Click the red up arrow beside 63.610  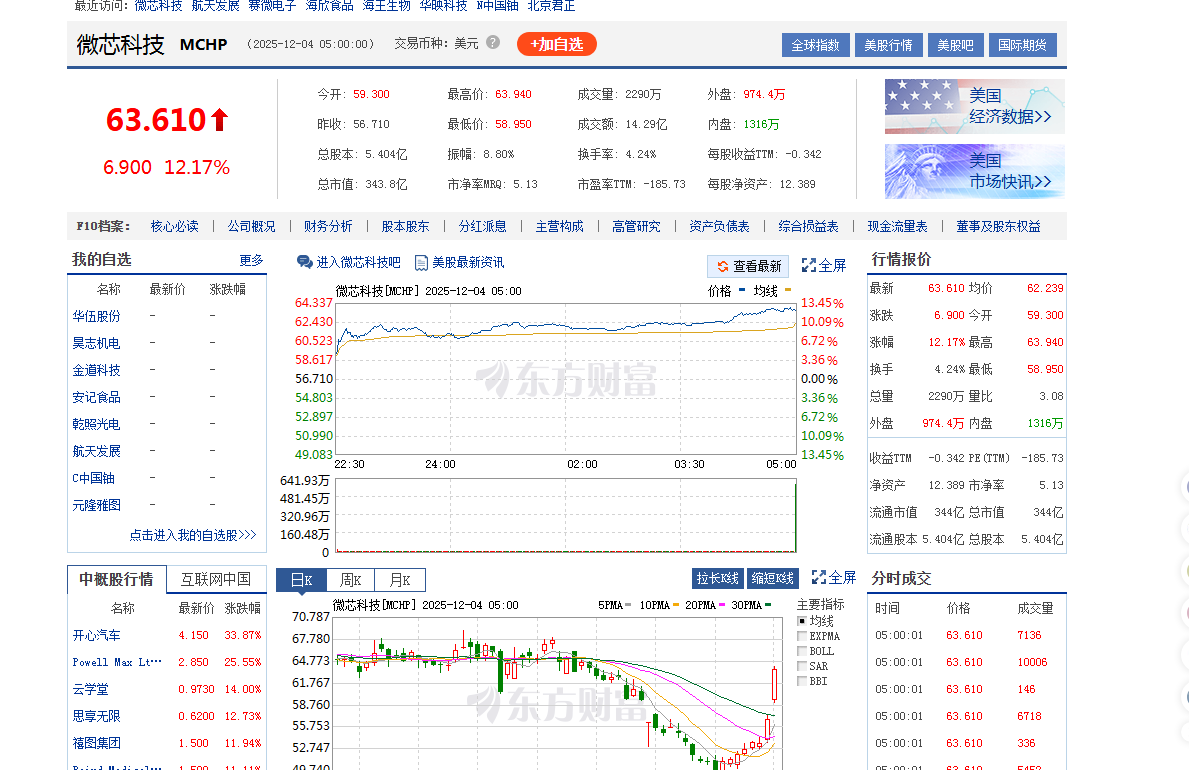coord(220,120)
